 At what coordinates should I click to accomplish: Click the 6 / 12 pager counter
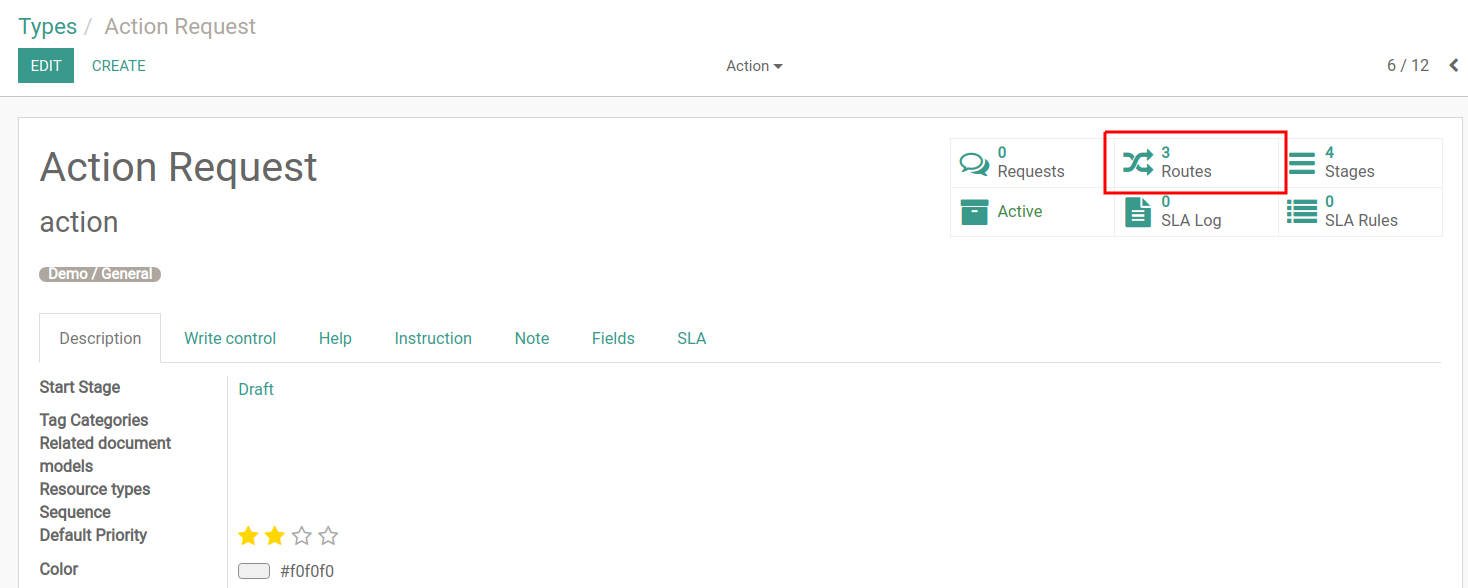1408,66
